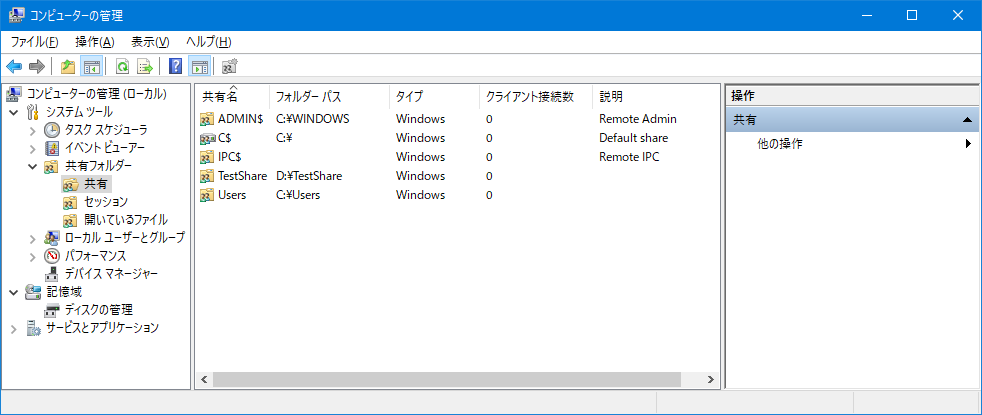Toggle the show/hide action pane button
The image size is (982, 415).
[199, 67]
